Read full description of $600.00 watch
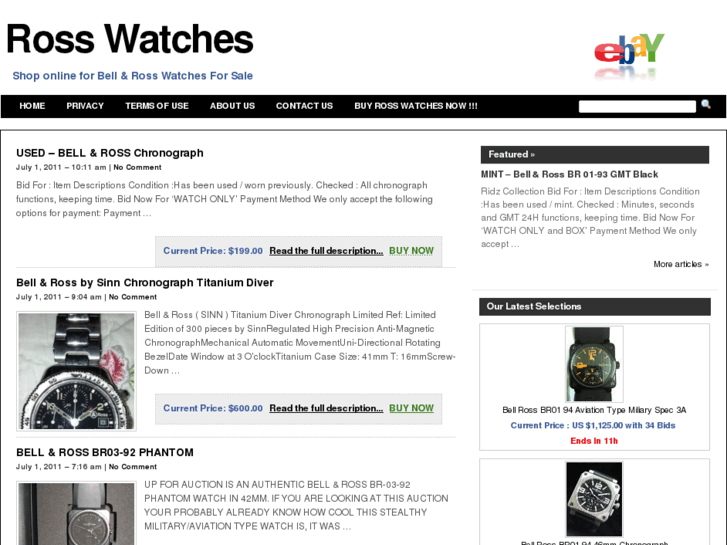727x545 pixels. [x=326, y=408]
